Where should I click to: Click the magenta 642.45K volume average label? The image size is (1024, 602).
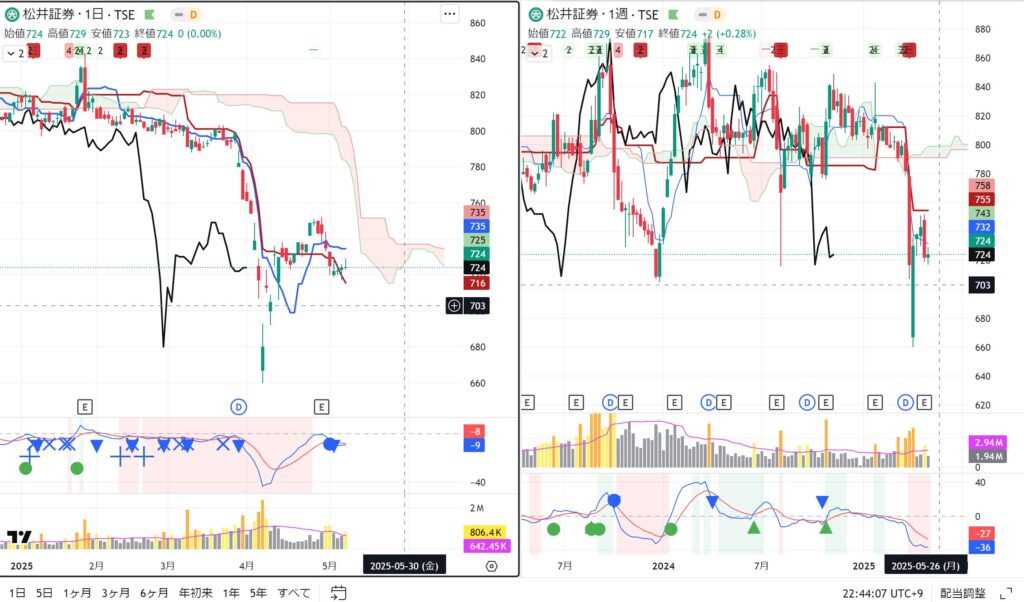pos(487,546)
